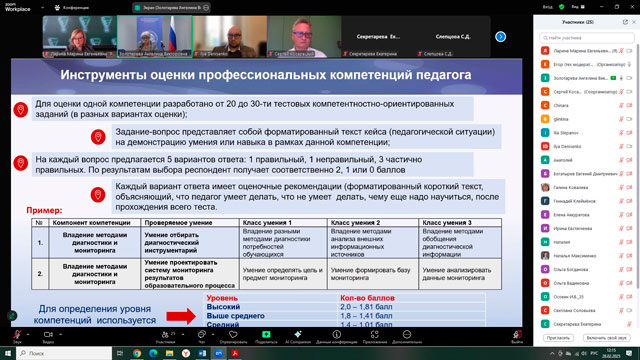The width and height of the screenshot is (640, 360).
Task: Click the Пригласить invite button
Action: (558, 338)
